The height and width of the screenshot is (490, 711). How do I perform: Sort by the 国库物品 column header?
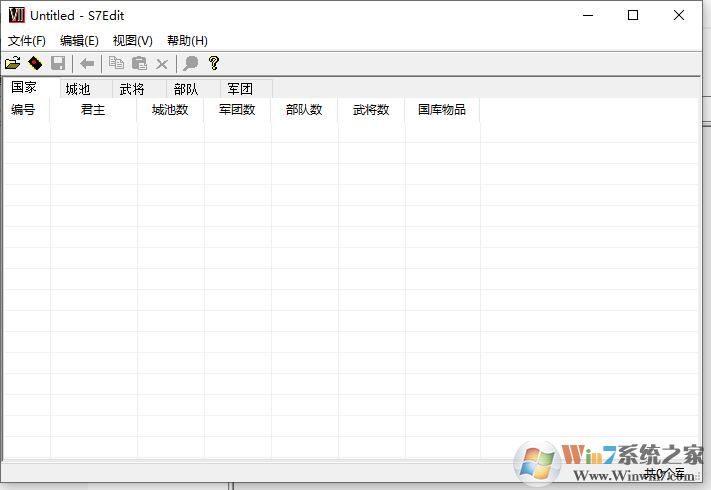click(442, 110)
